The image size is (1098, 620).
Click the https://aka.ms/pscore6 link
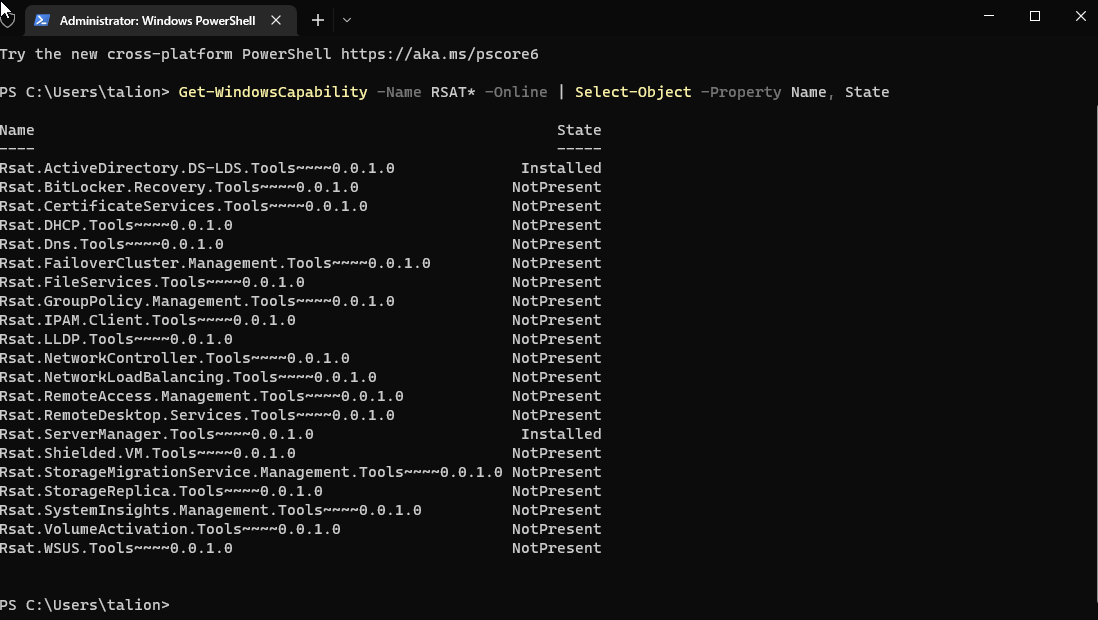[439, 54]
